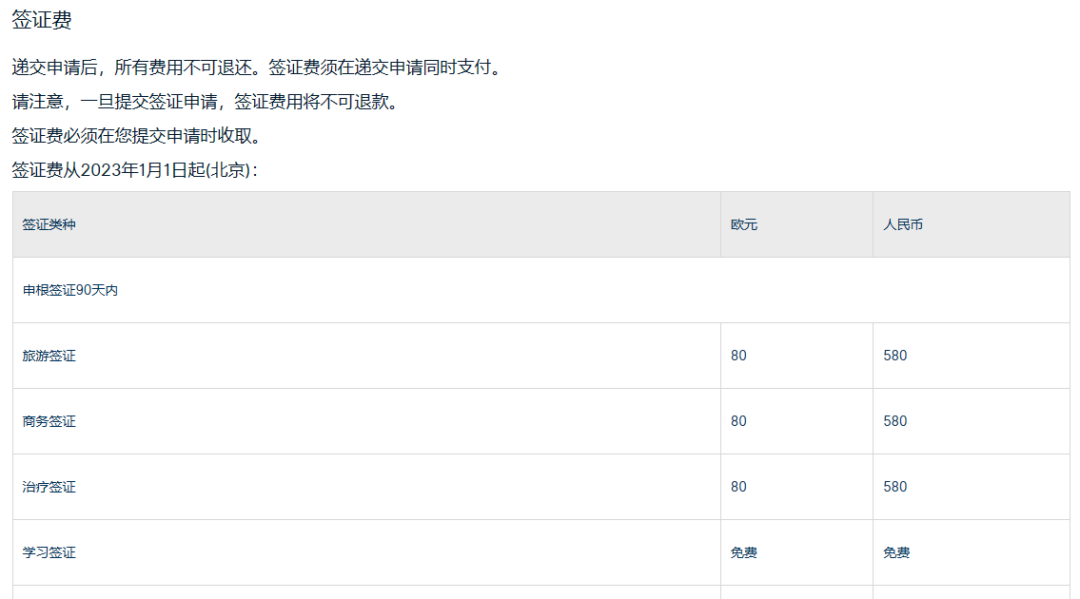
Task: Select the 80 euro fee for 商务签证
Action: (738, 421)
